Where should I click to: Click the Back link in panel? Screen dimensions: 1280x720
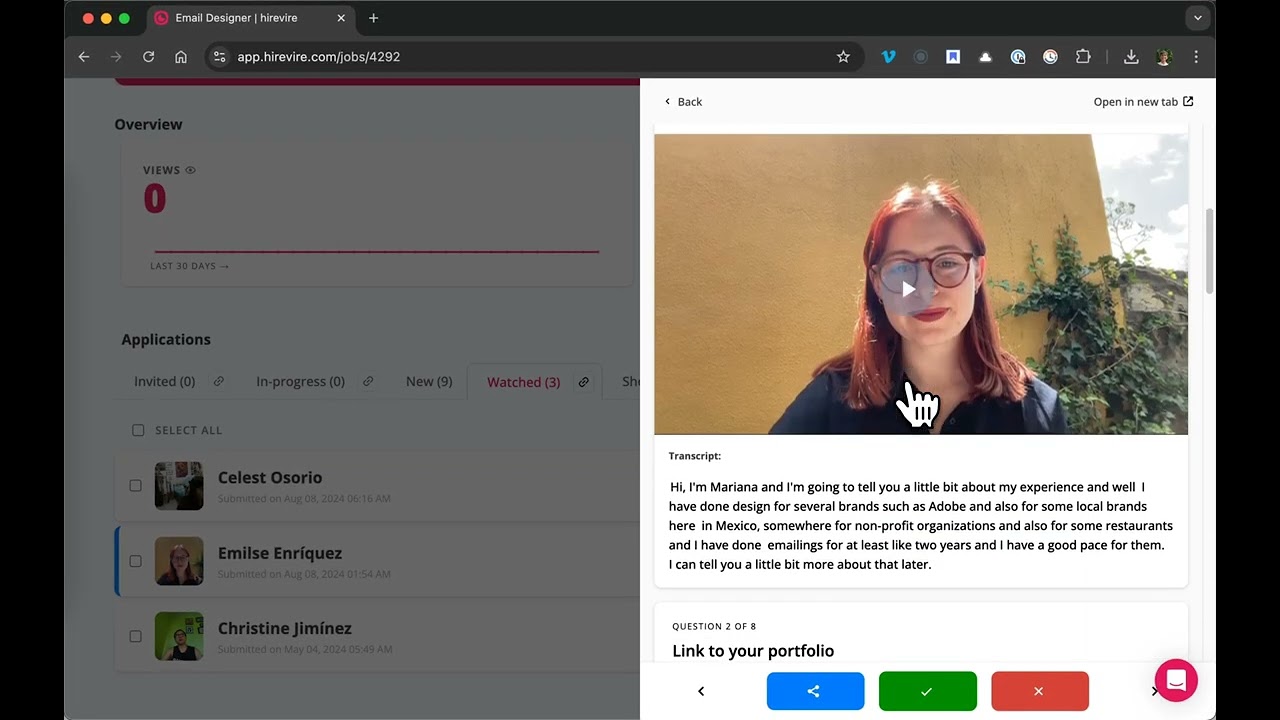click(x=683, y=102)
